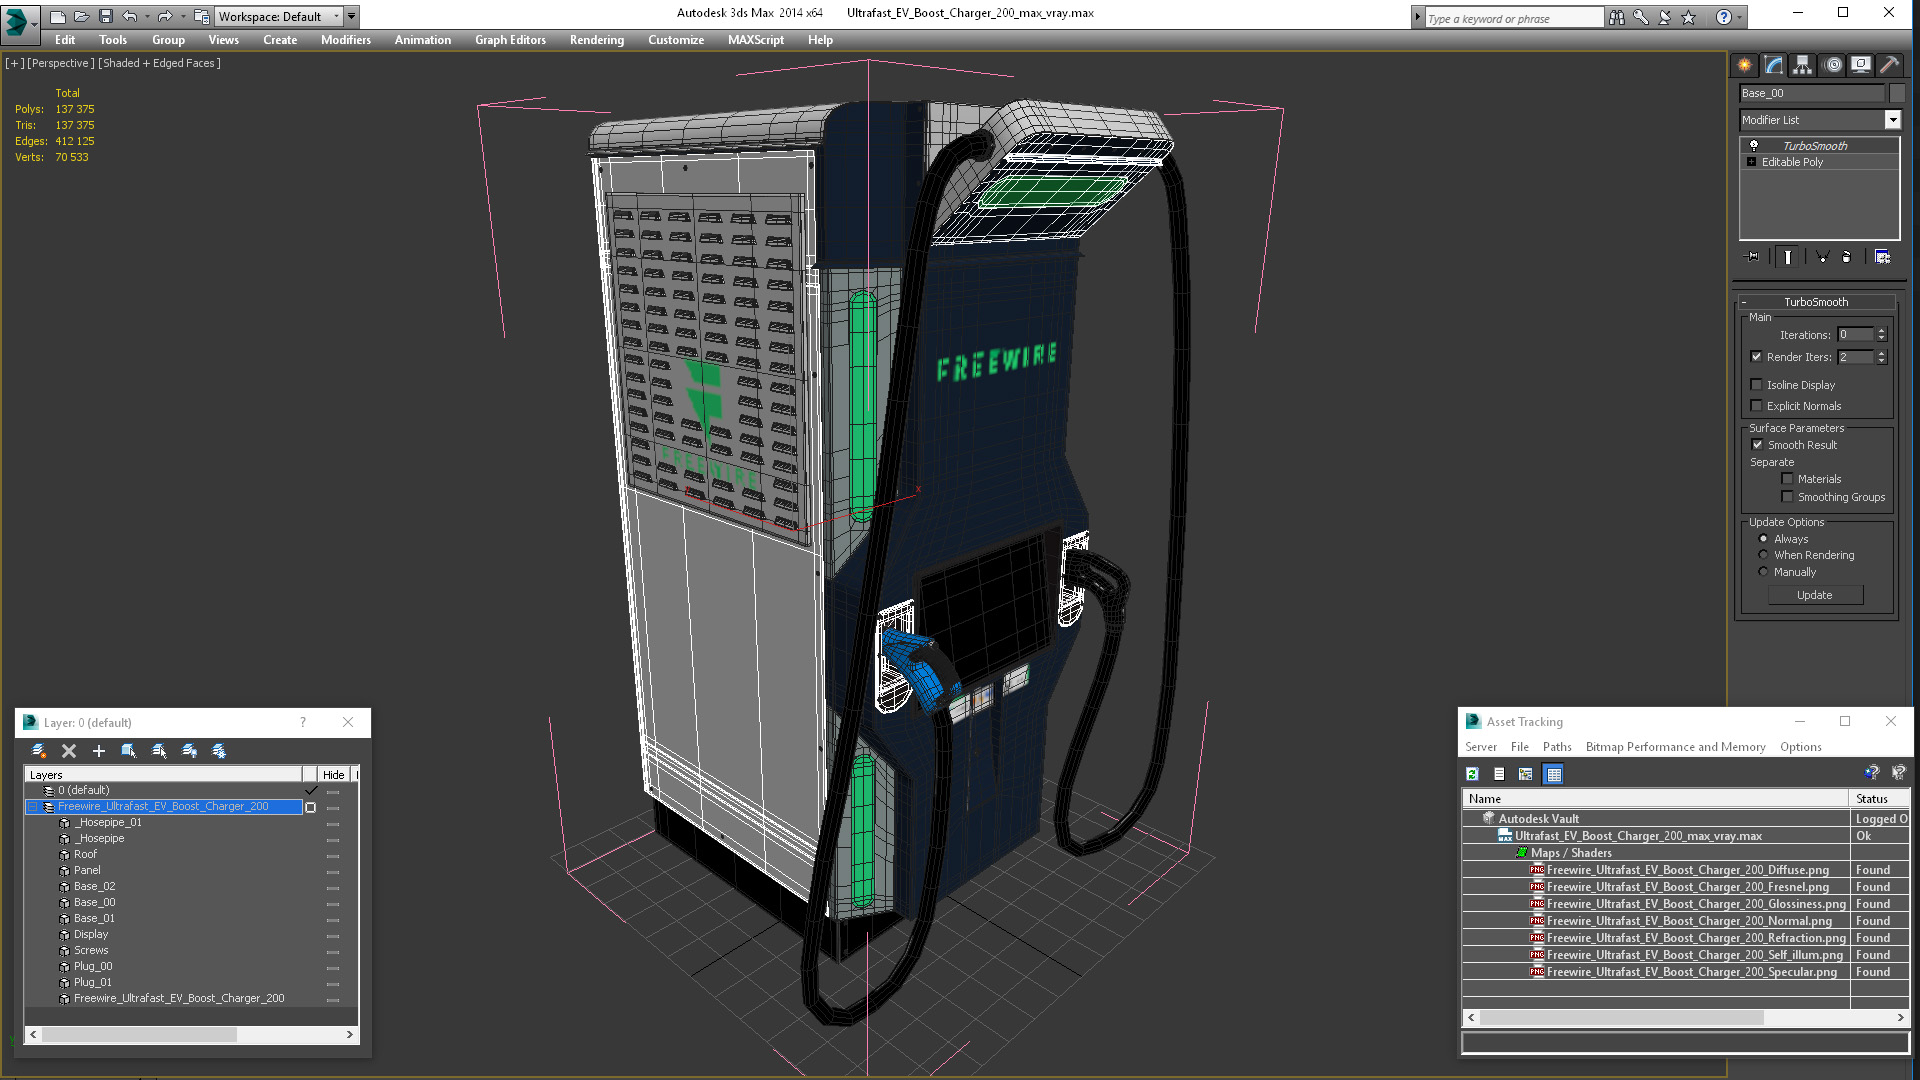The width and height of the screenshot is (1920, 1080).
Task: Select Manually update option
Action: tap(1764, 572)
